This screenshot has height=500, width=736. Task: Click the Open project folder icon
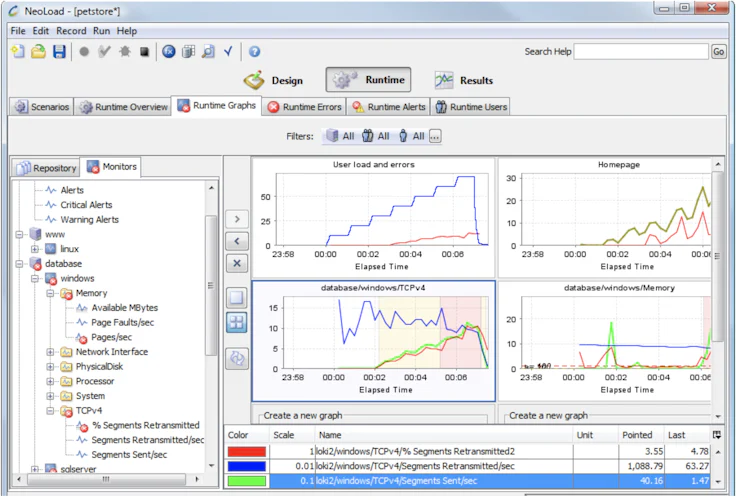click(x=38, y=52)
